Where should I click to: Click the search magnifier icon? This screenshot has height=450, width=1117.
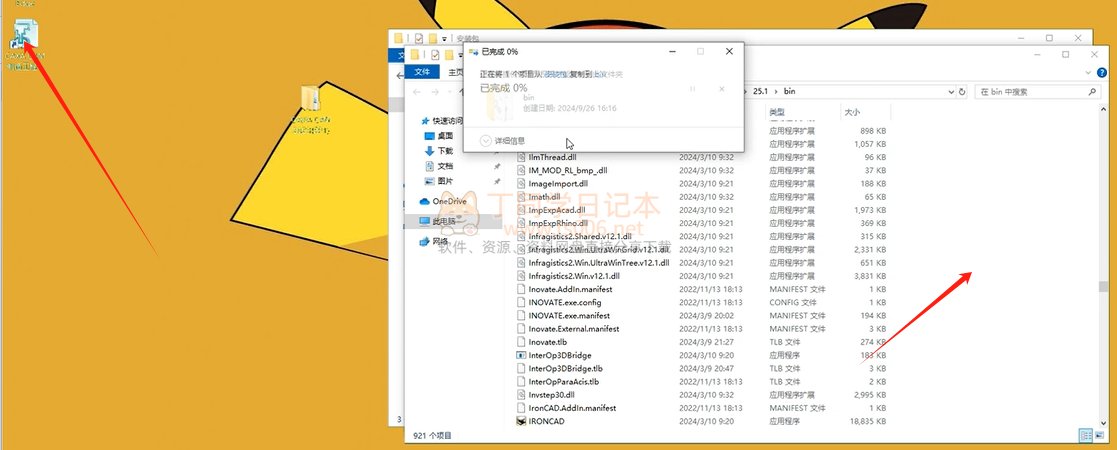pyautogui.click(x=1093, y=92)
